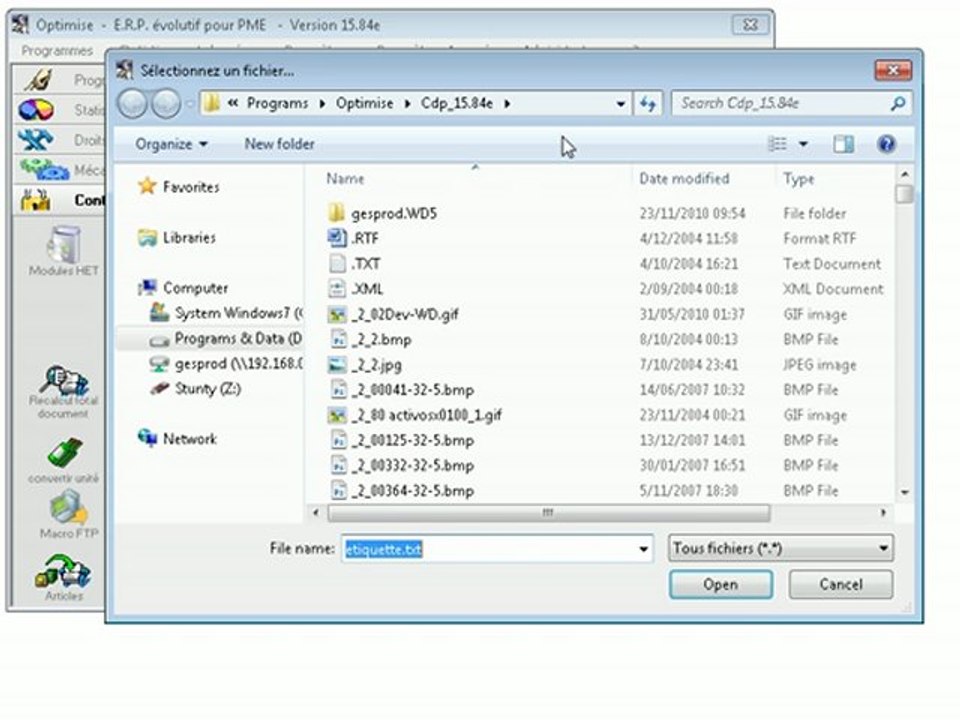The height and width of the screenshot is (720, 960).
Task: Click the Back navigation arrow in file dialog
Action: (132, 103)
